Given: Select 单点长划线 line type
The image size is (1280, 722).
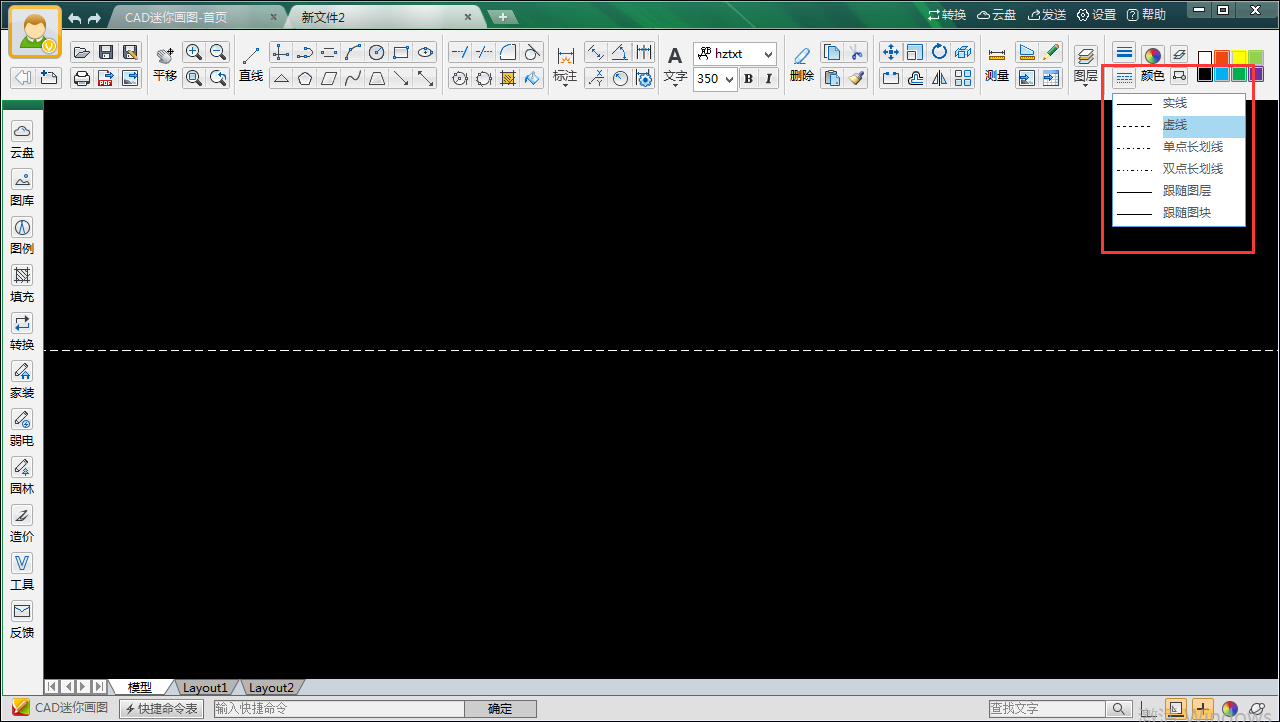Looking at the screenshot, I should [x=1179, y=148].
